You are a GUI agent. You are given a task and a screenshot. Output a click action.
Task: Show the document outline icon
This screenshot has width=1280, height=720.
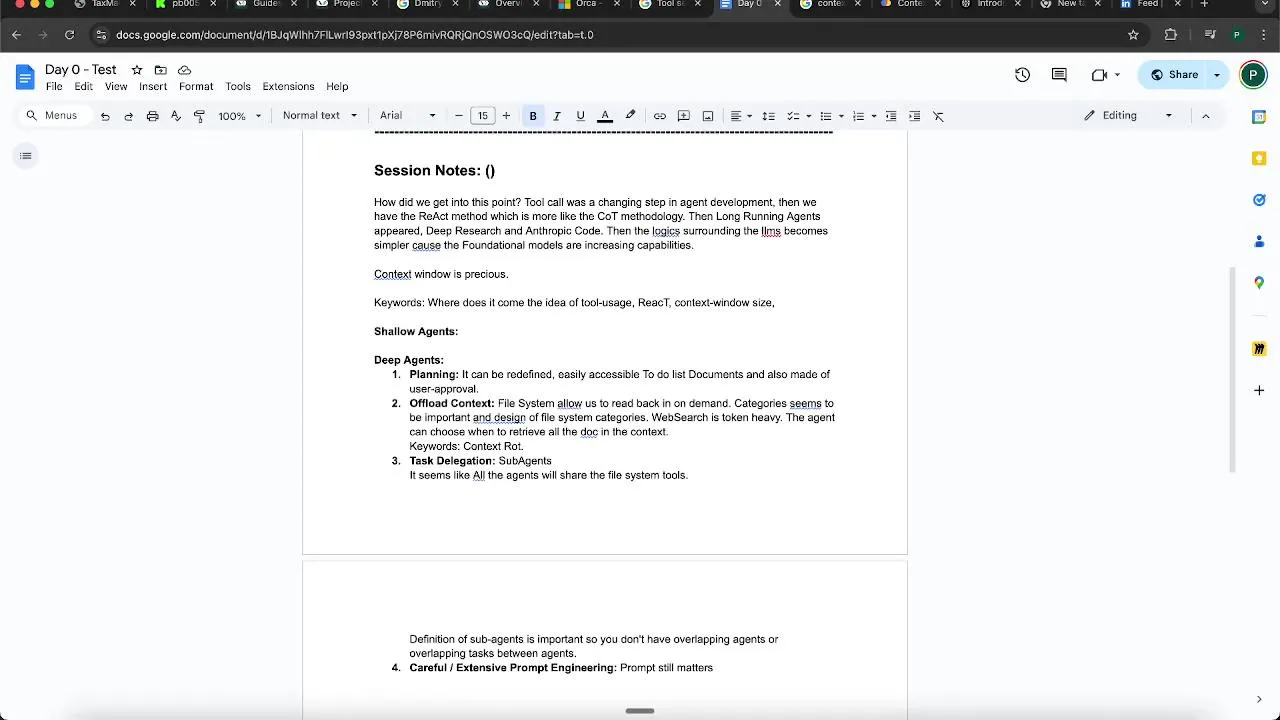(x=26, y=155)
